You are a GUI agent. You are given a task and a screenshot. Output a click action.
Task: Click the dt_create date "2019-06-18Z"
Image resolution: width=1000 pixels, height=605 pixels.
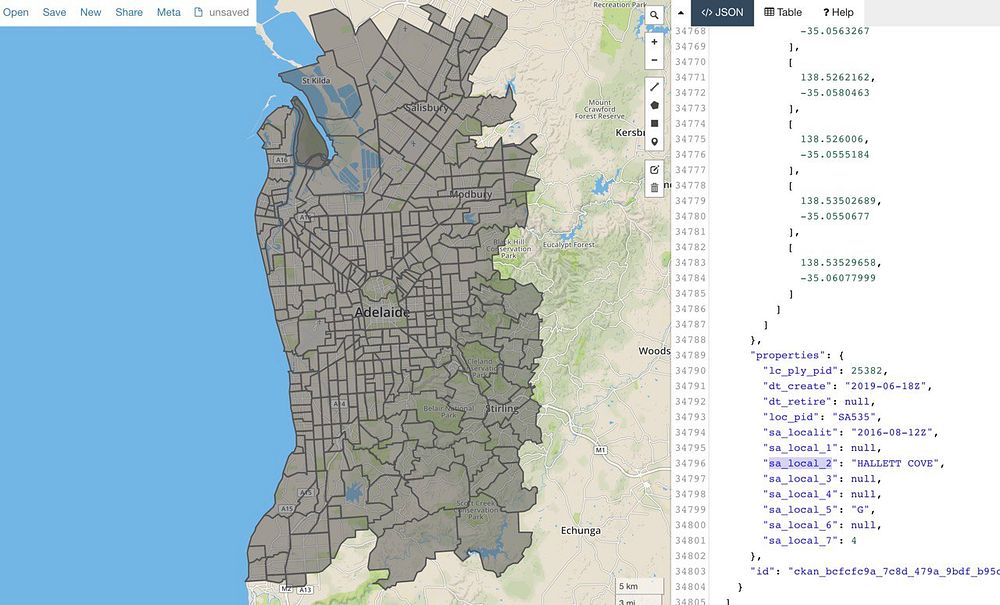click(888, 386)
